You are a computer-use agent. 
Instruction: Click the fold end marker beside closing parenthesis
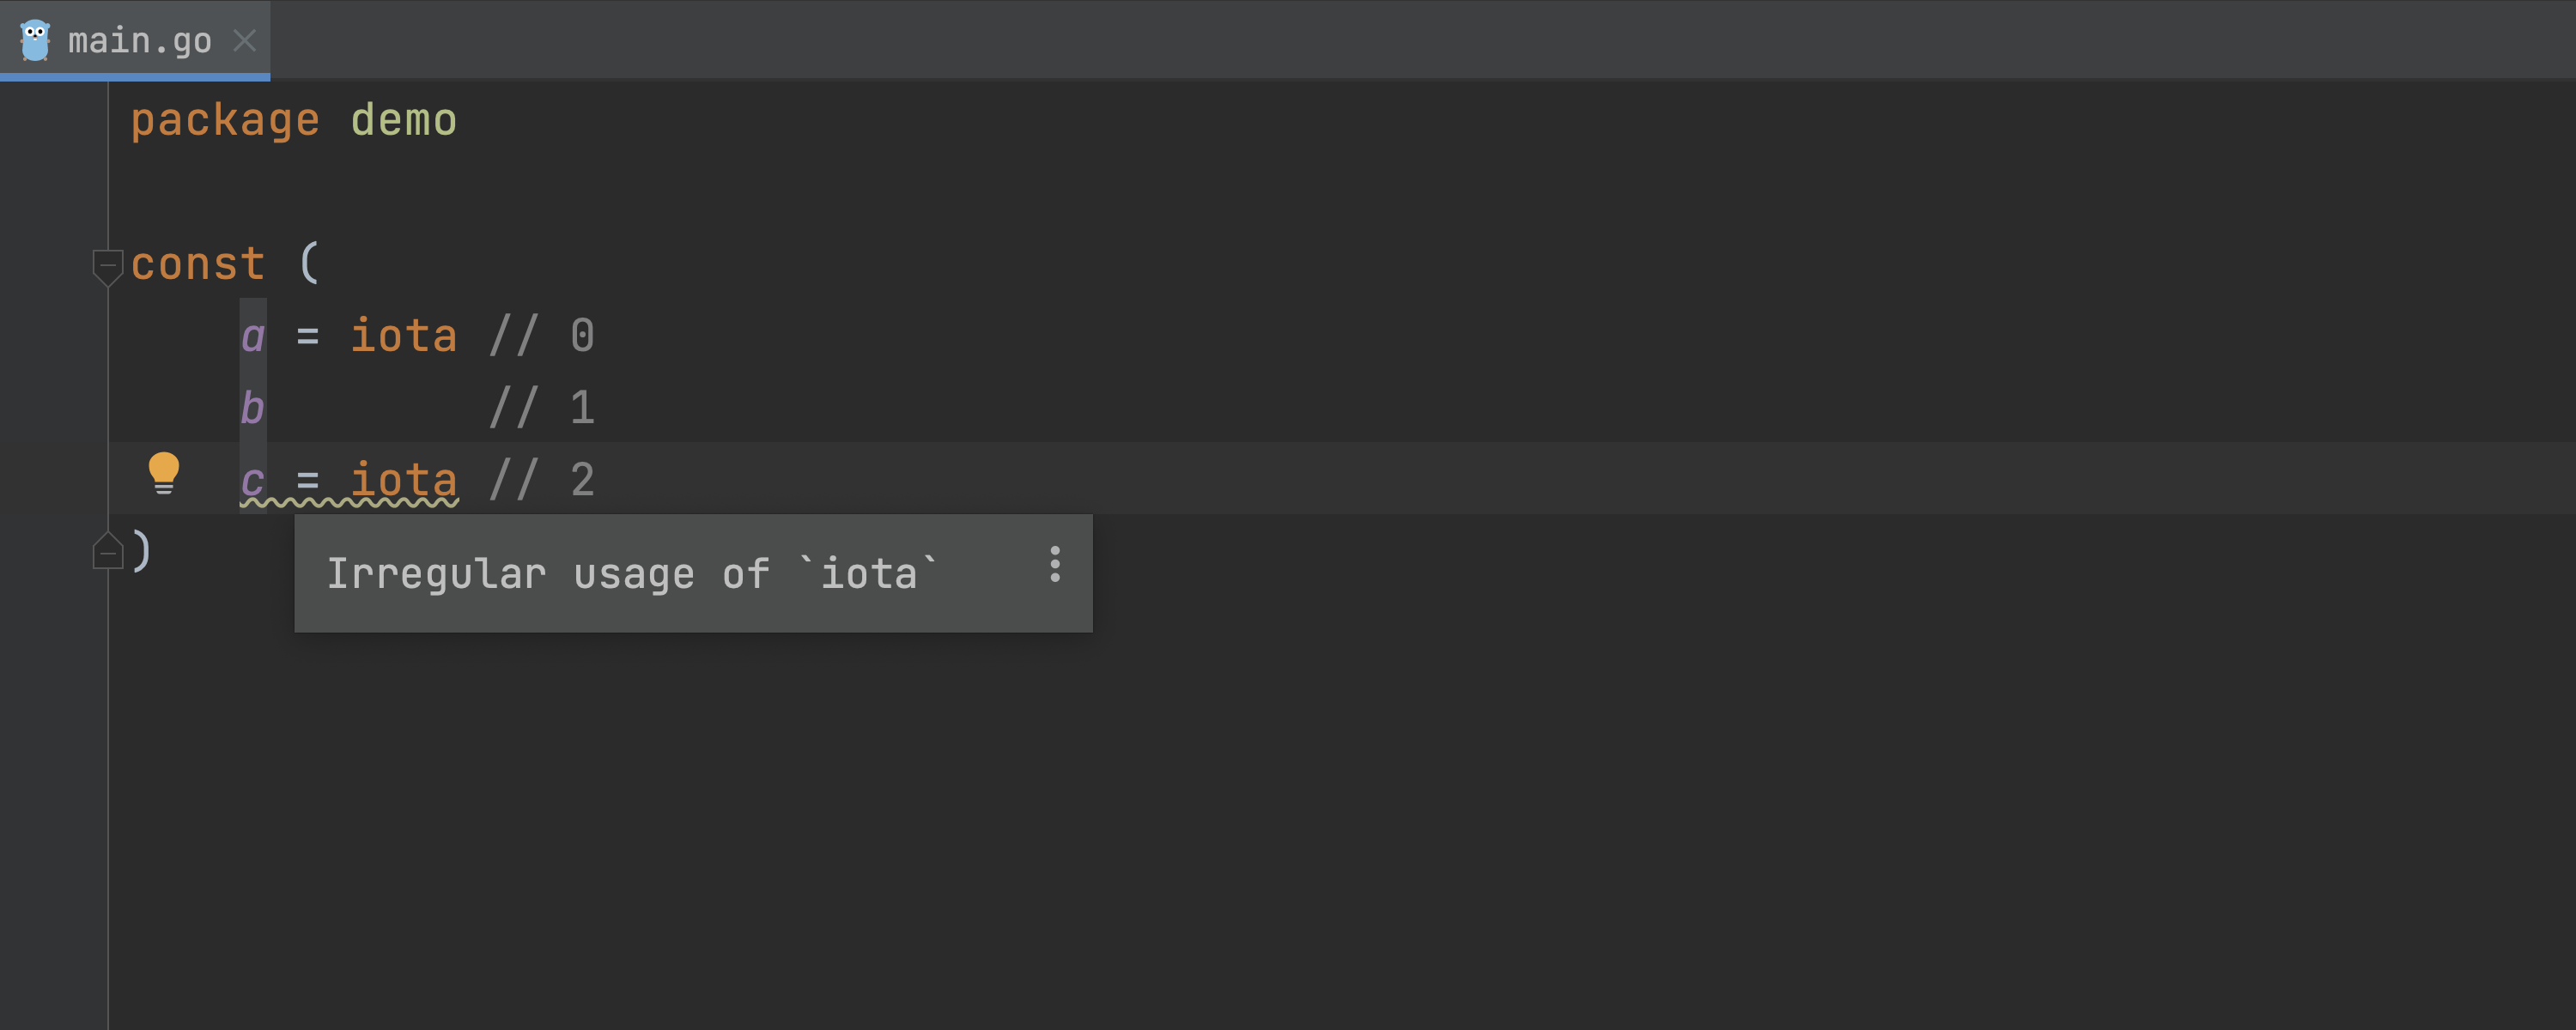click(x=107, y=551)
